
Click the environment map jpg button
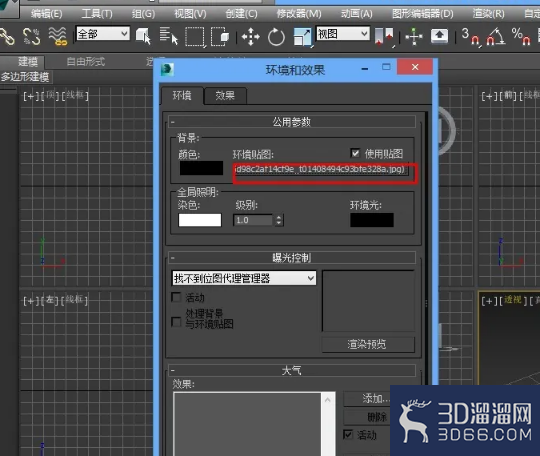[x=322, y=169]
